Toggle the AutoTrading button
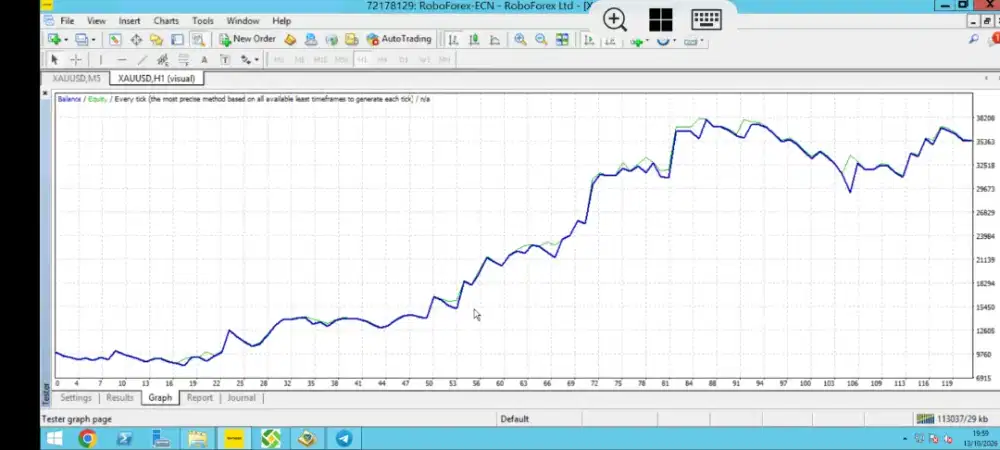1000x450 pixels. click(399, 39)
